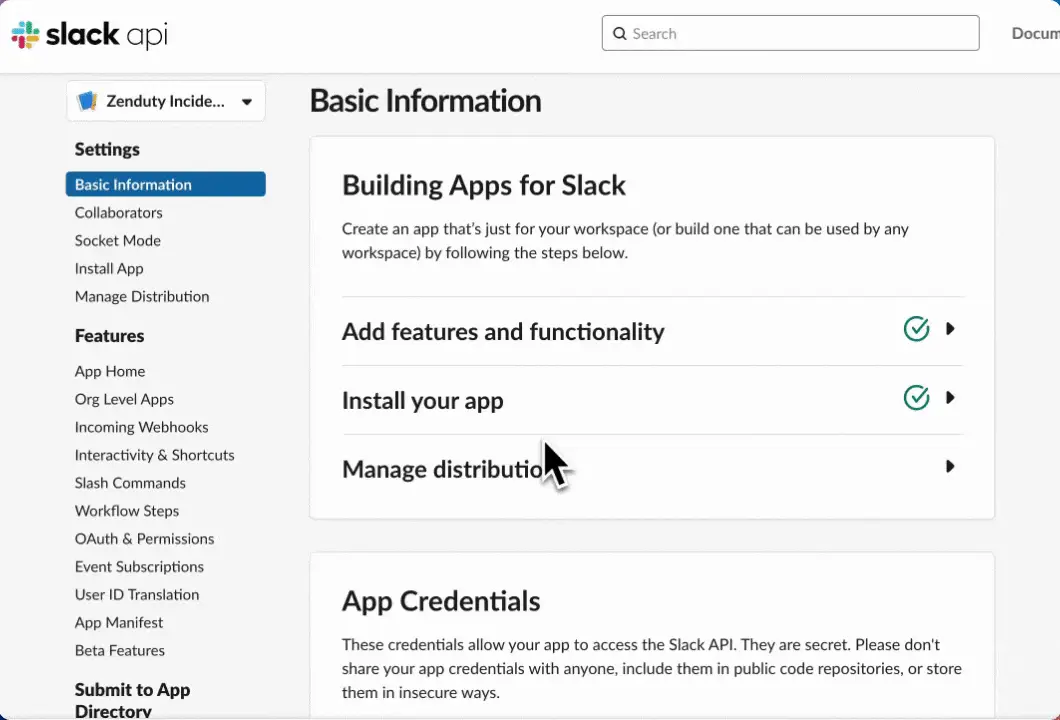The image size is (1060, 720).
Task: Click the App Credentials heading
Action: tap(441, 601)
